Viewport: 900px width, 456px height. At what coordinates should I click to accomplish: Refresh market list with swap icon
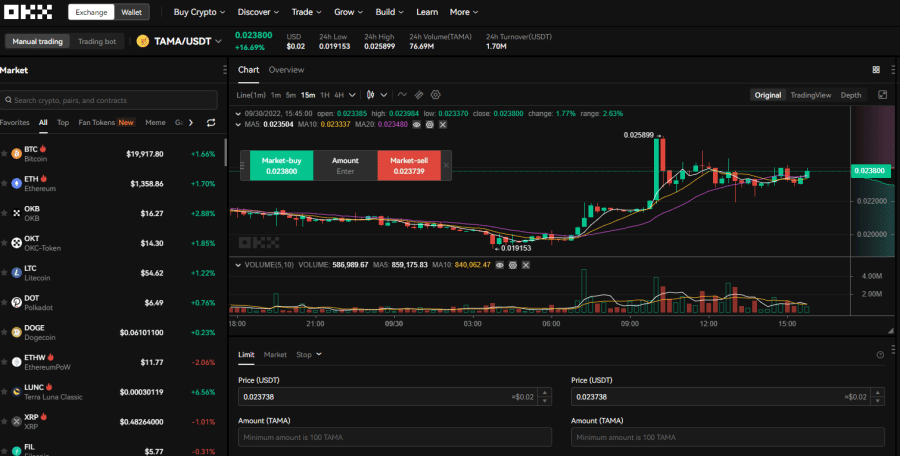pyautogui.click(x=210, y=122)
